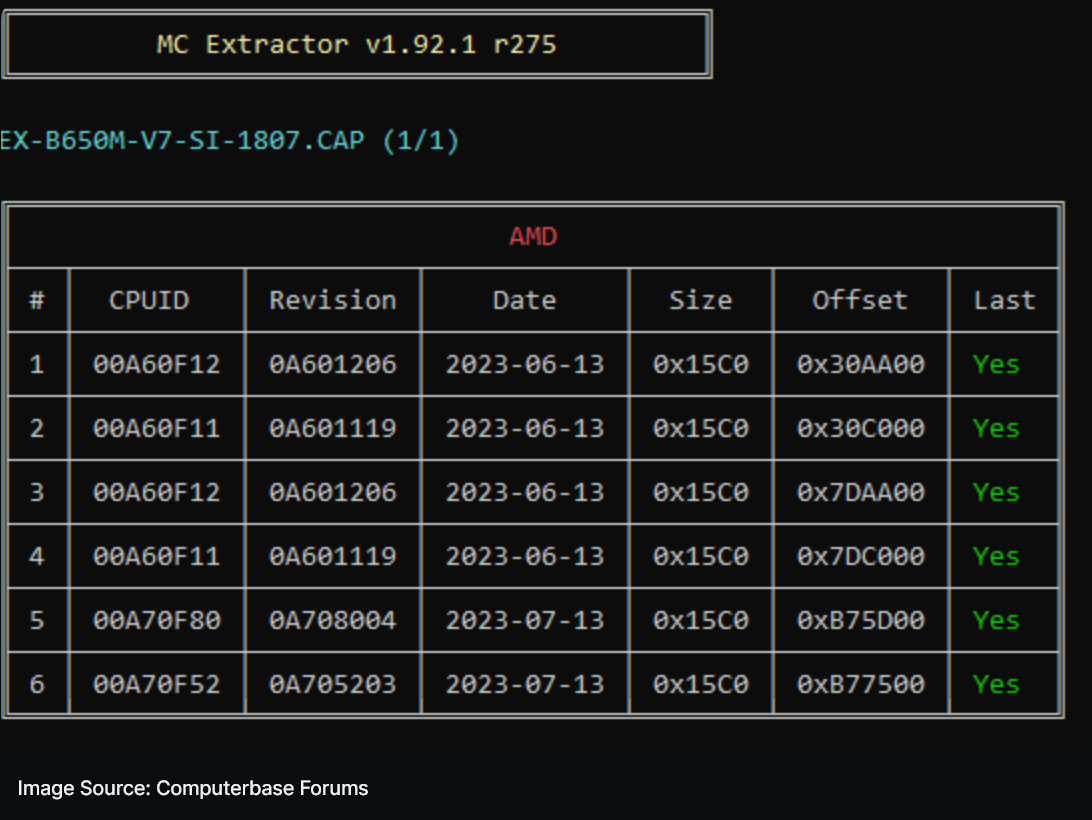
Task: Click the Revision column header
Action: point(333,300)
